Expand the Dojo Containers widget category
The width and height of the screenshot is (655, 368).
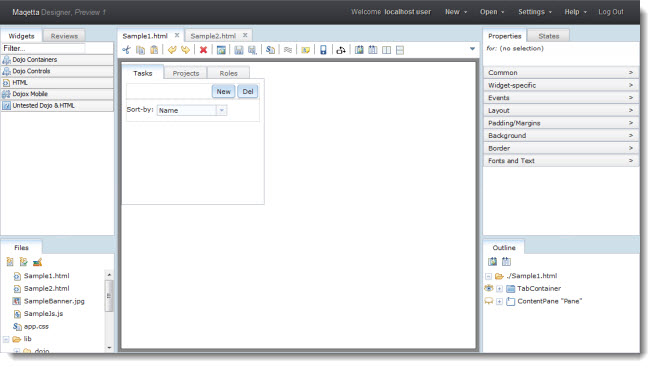57,60
